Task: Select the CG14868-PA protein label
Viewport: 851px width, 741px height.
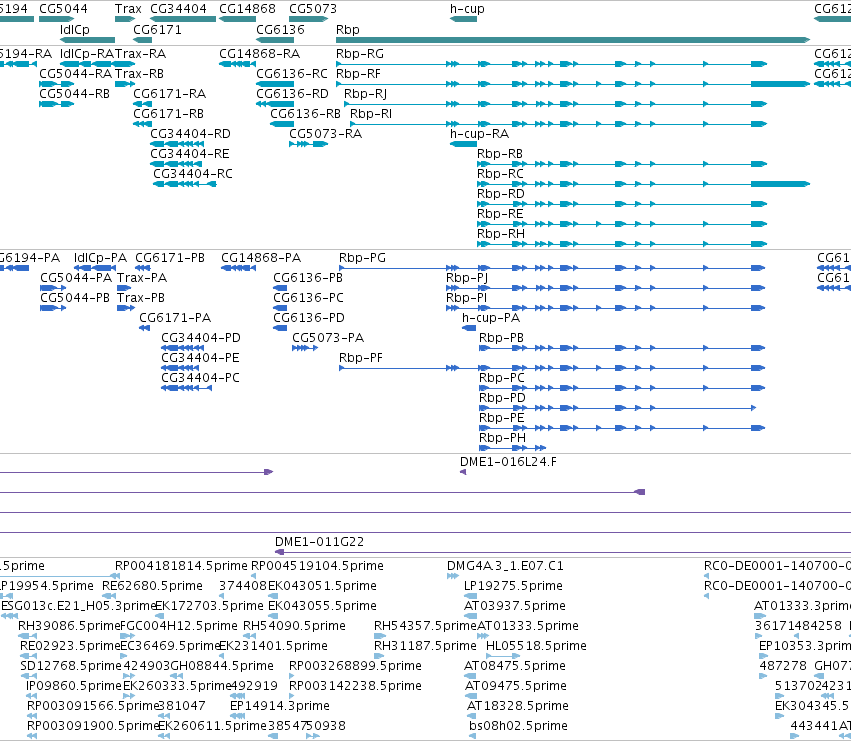Action: (x=261, y=258)
